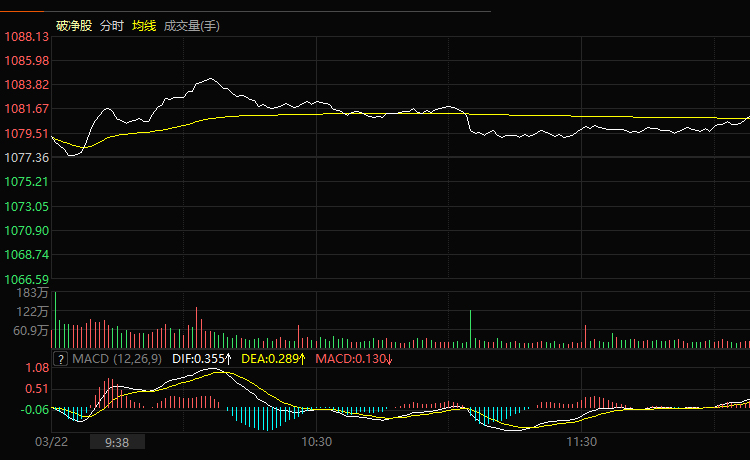
Task: Click the MACD question mark help icon
Action: click(x=60, y=358)
